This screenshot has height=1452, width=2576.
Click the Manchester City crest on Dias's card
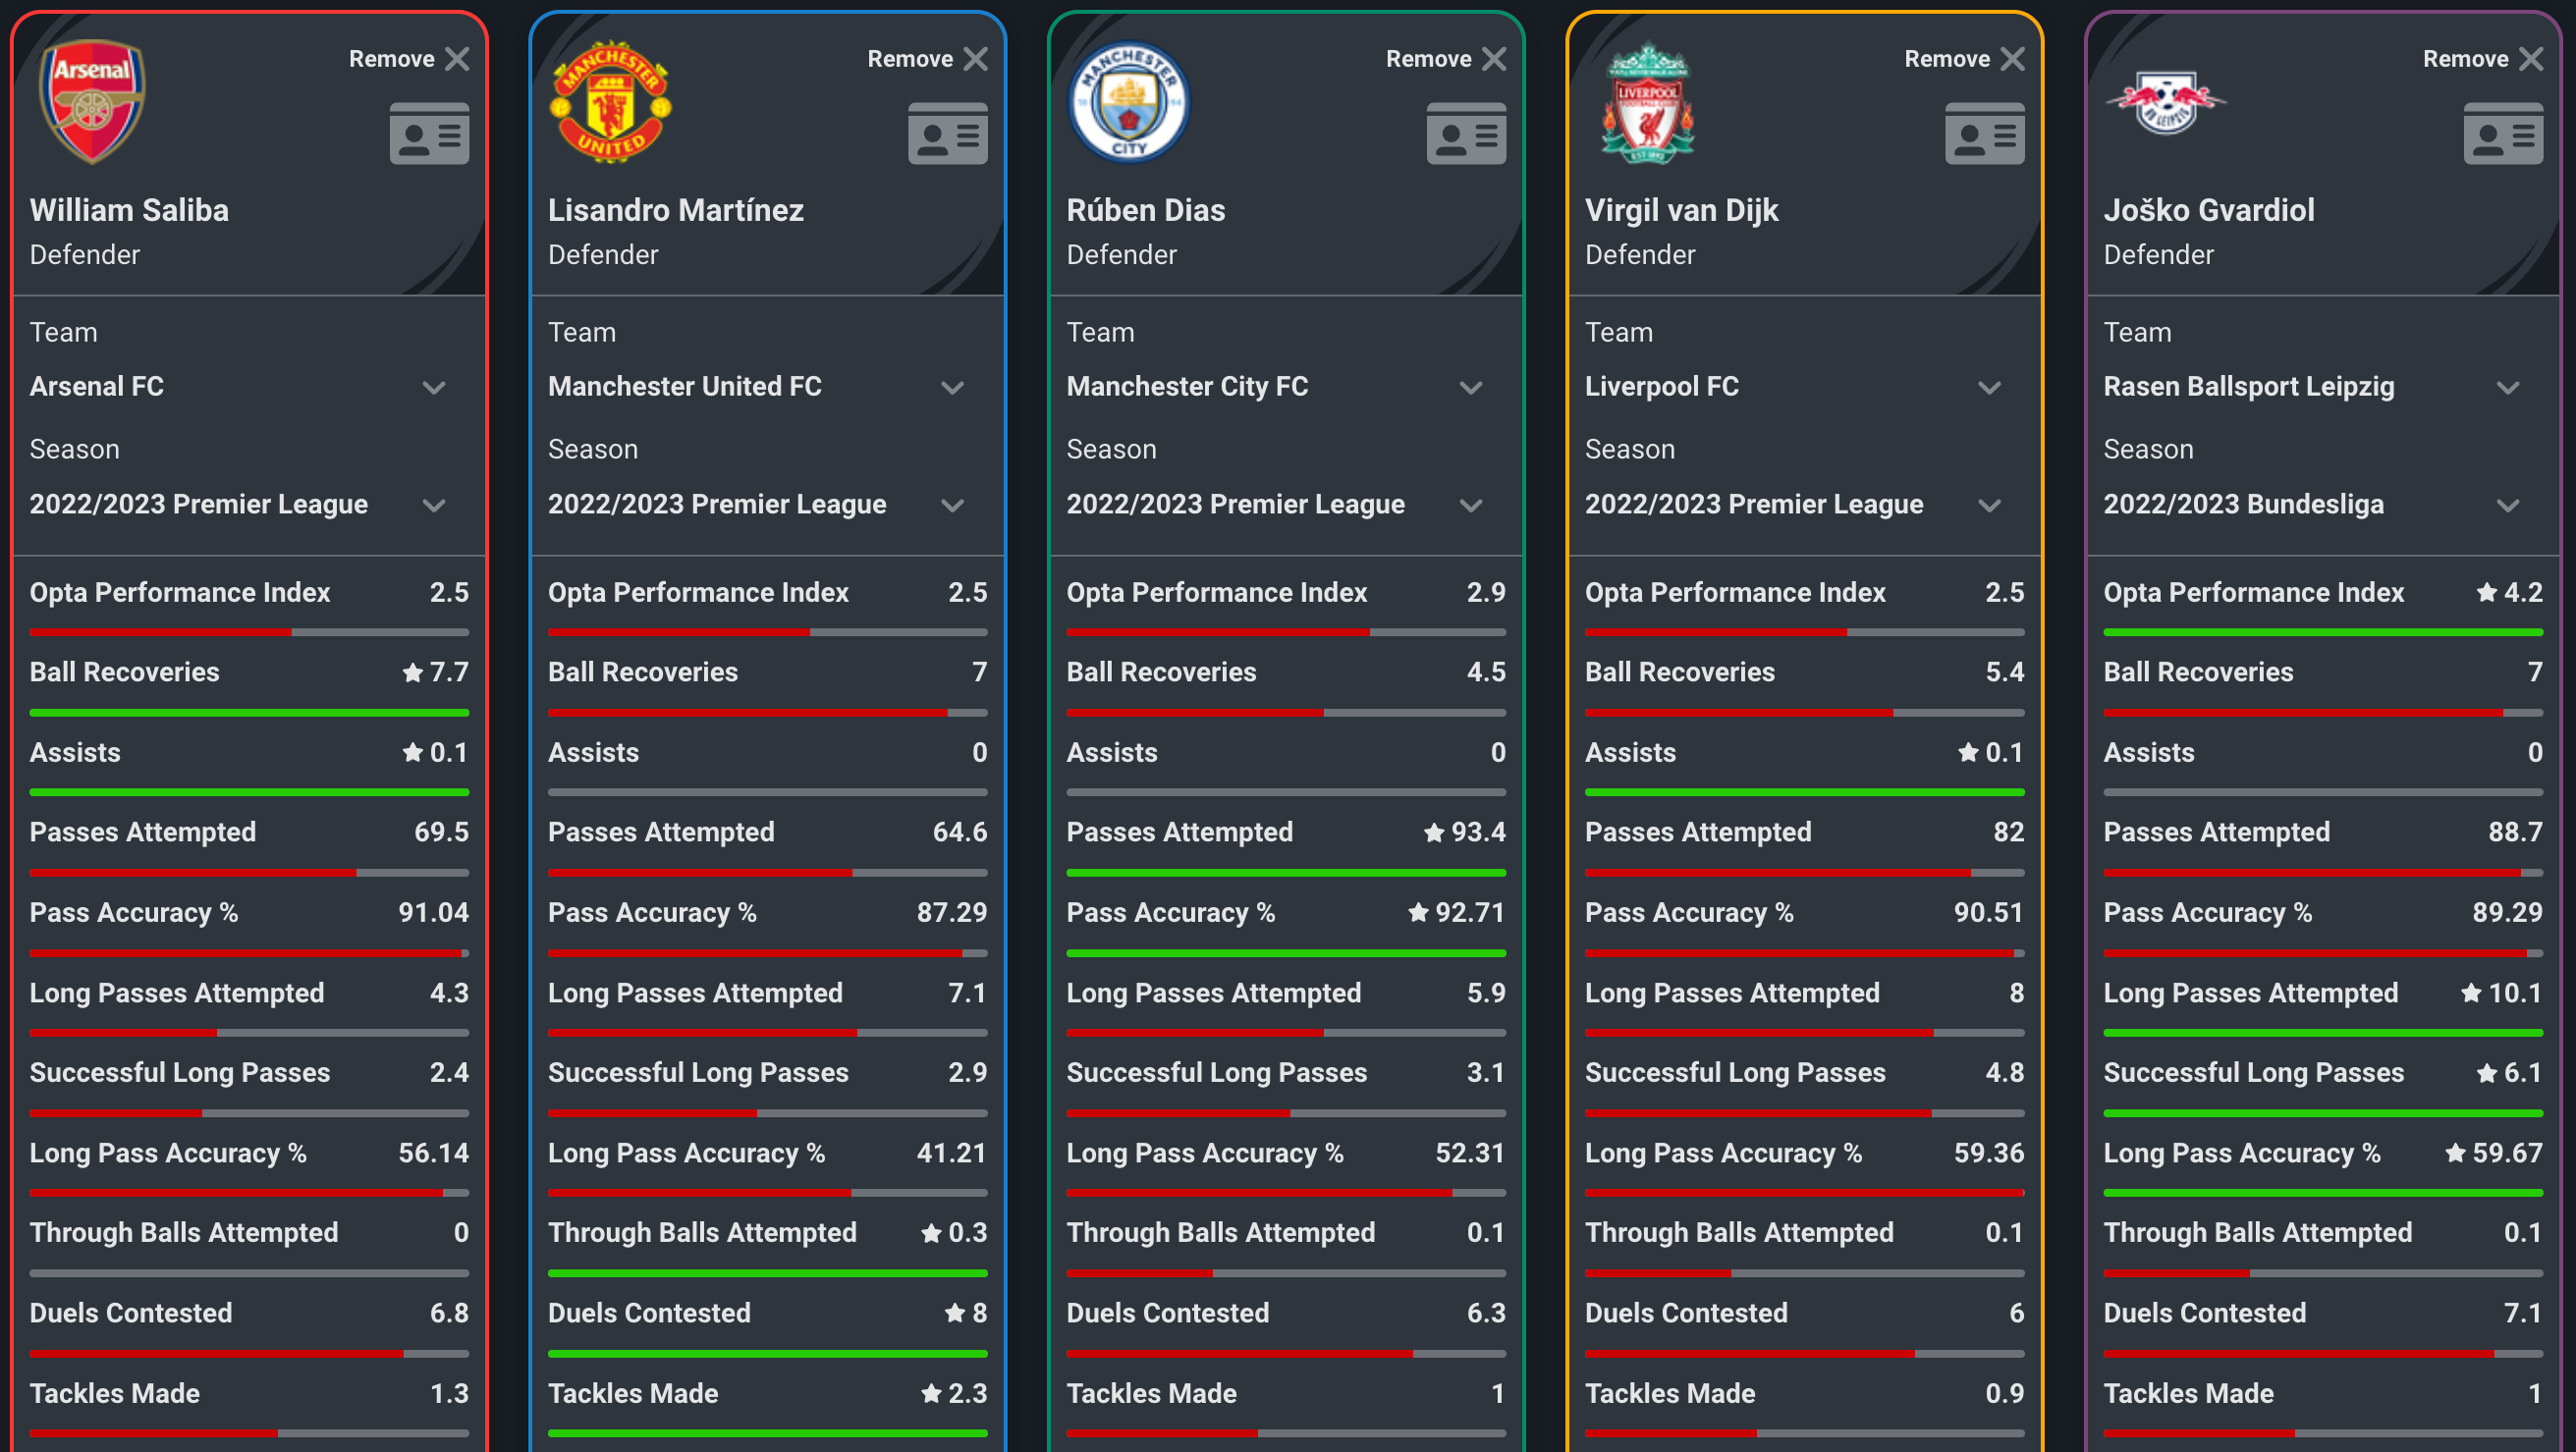[x=1128, y=102]
